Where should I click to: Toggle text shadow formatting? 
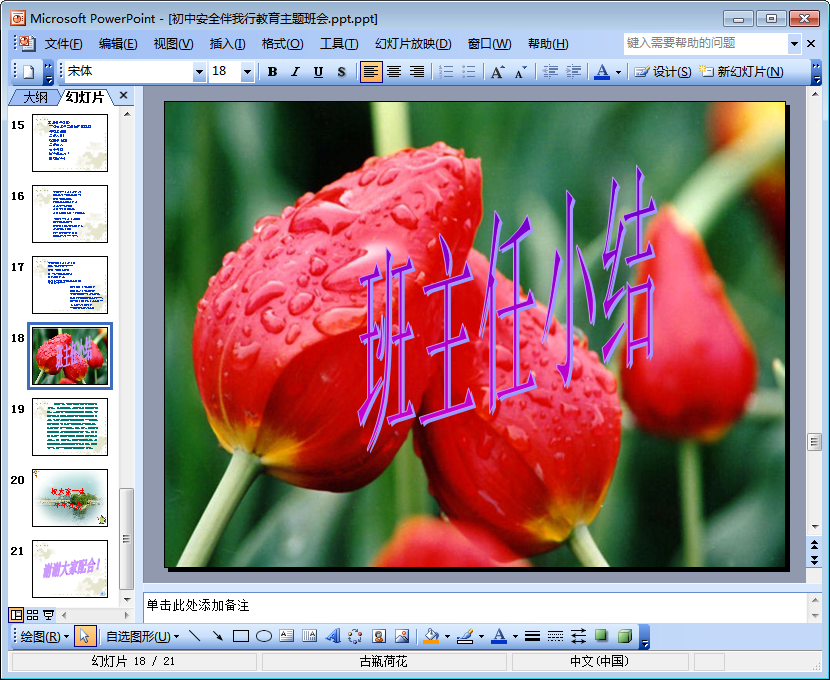click(x=341, y=71)
